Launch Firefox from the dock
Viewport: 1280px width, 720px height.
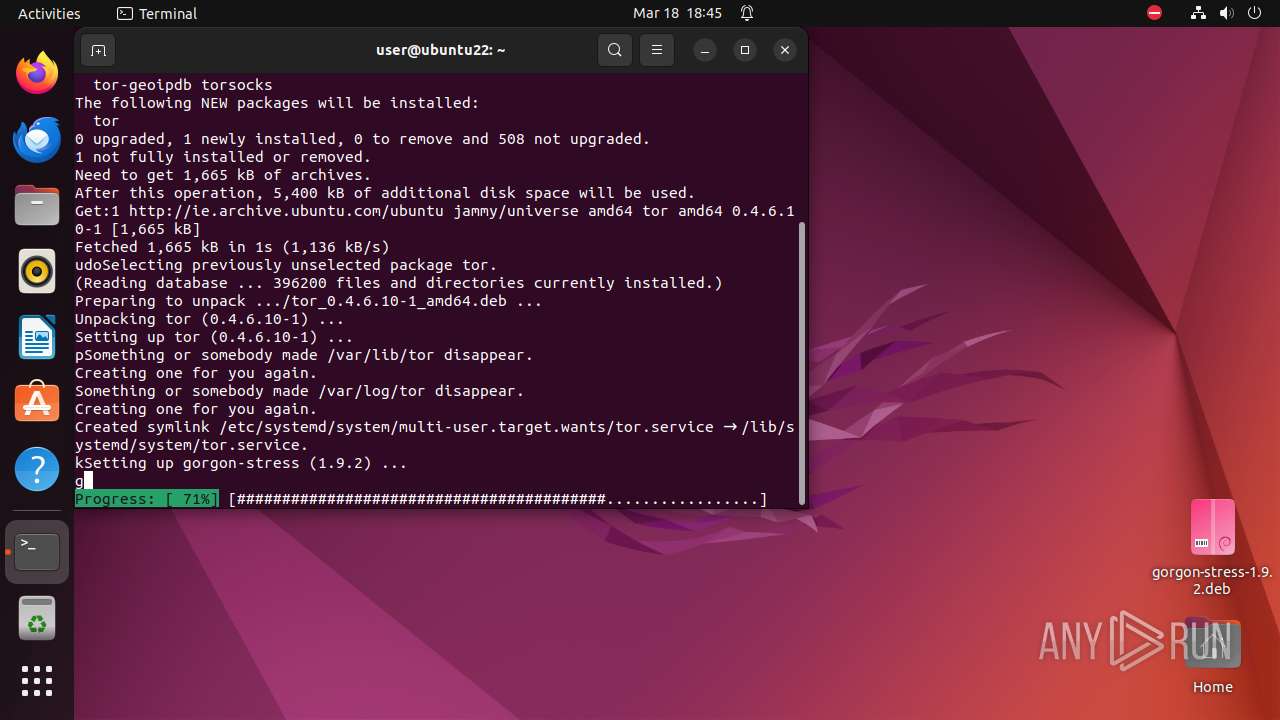37,73
